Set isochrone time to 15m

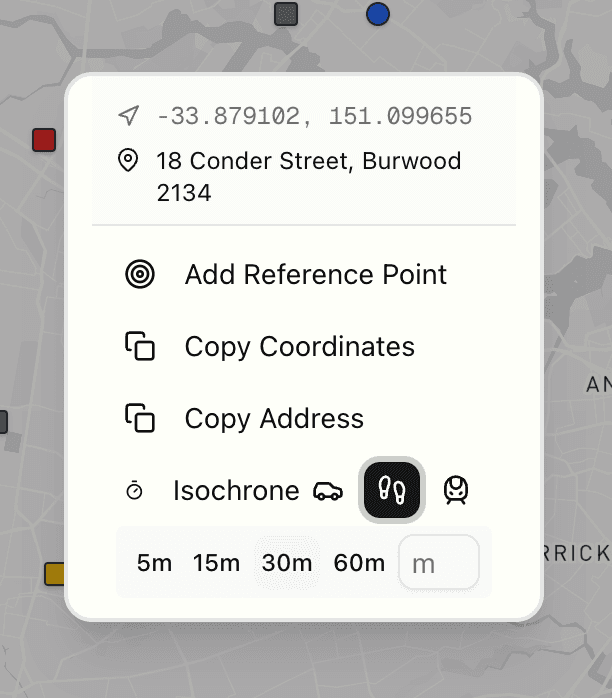216,563
